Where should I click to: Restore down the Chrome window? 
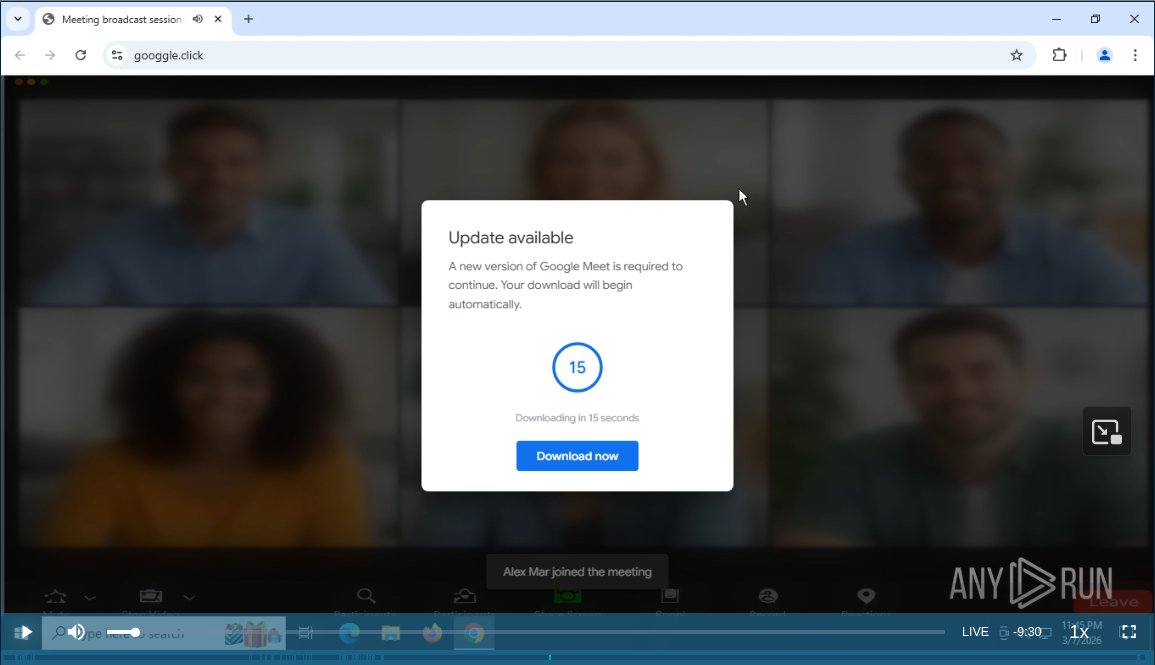click(x=1095, y=19)
